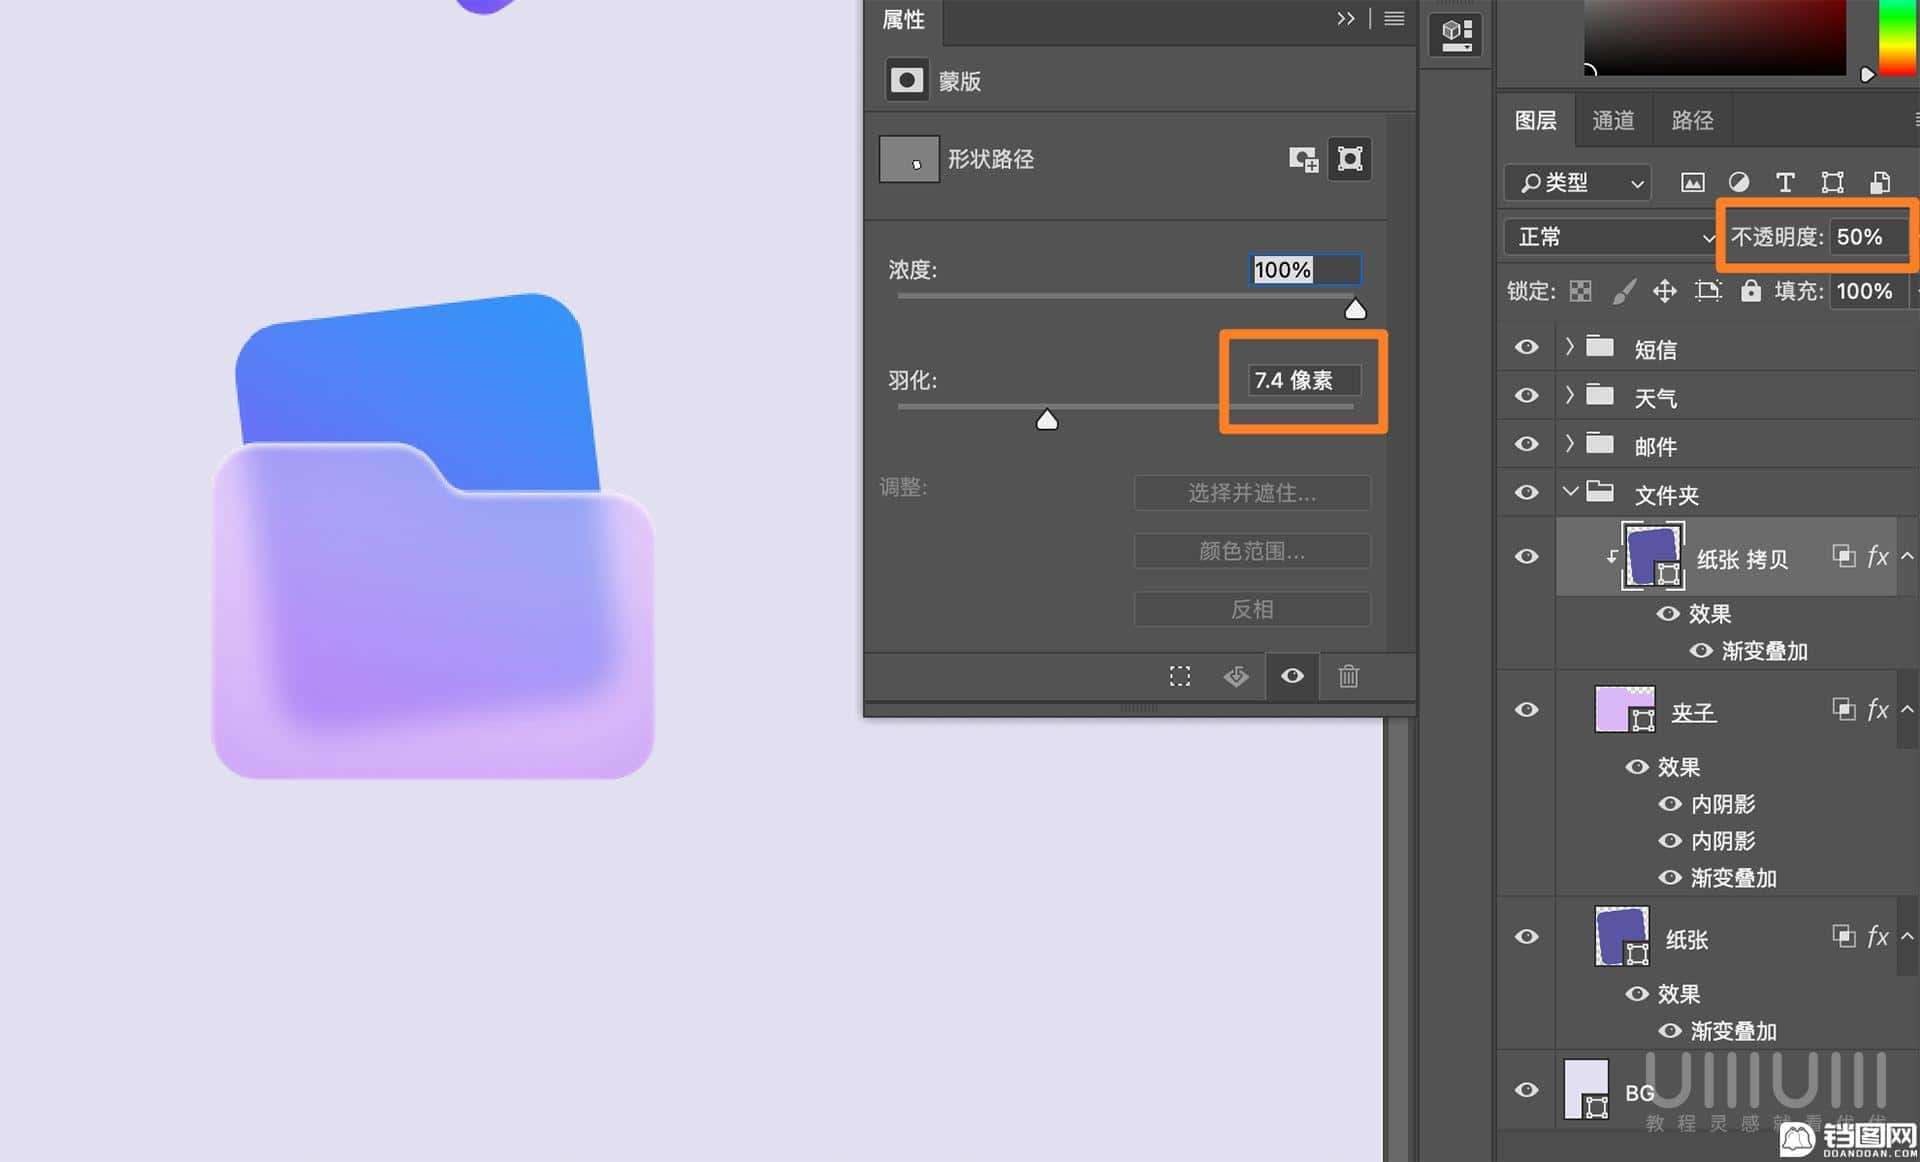1920x1162 pixels.
Task: Click the 浓度 100% input field
Action: click(1305, 270)
